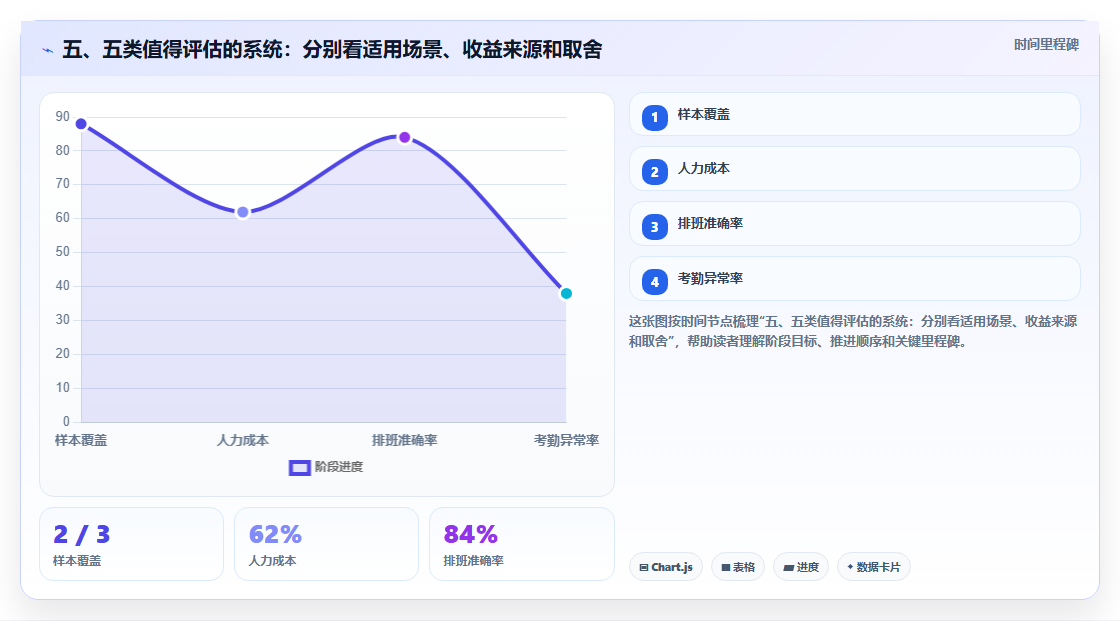Click the 样本覆盖 x-axis label

pos(81,440)
